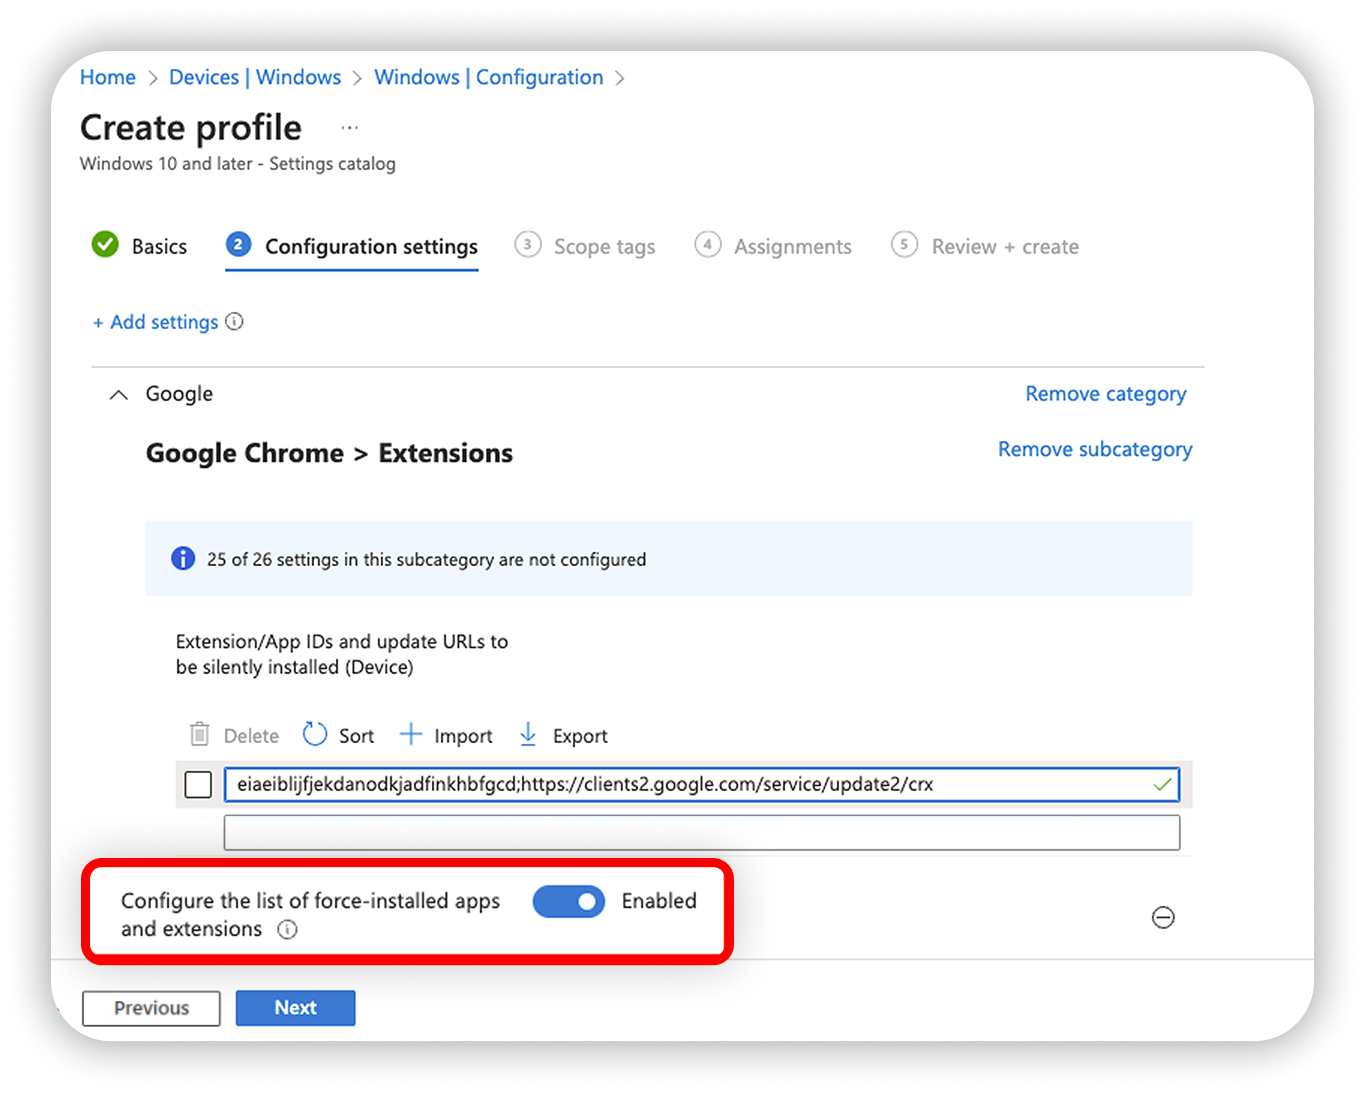Viewport: 1365px width, 1093px height.
Task: Click Remove subcategory link
Action: (x=1095, y=449)
